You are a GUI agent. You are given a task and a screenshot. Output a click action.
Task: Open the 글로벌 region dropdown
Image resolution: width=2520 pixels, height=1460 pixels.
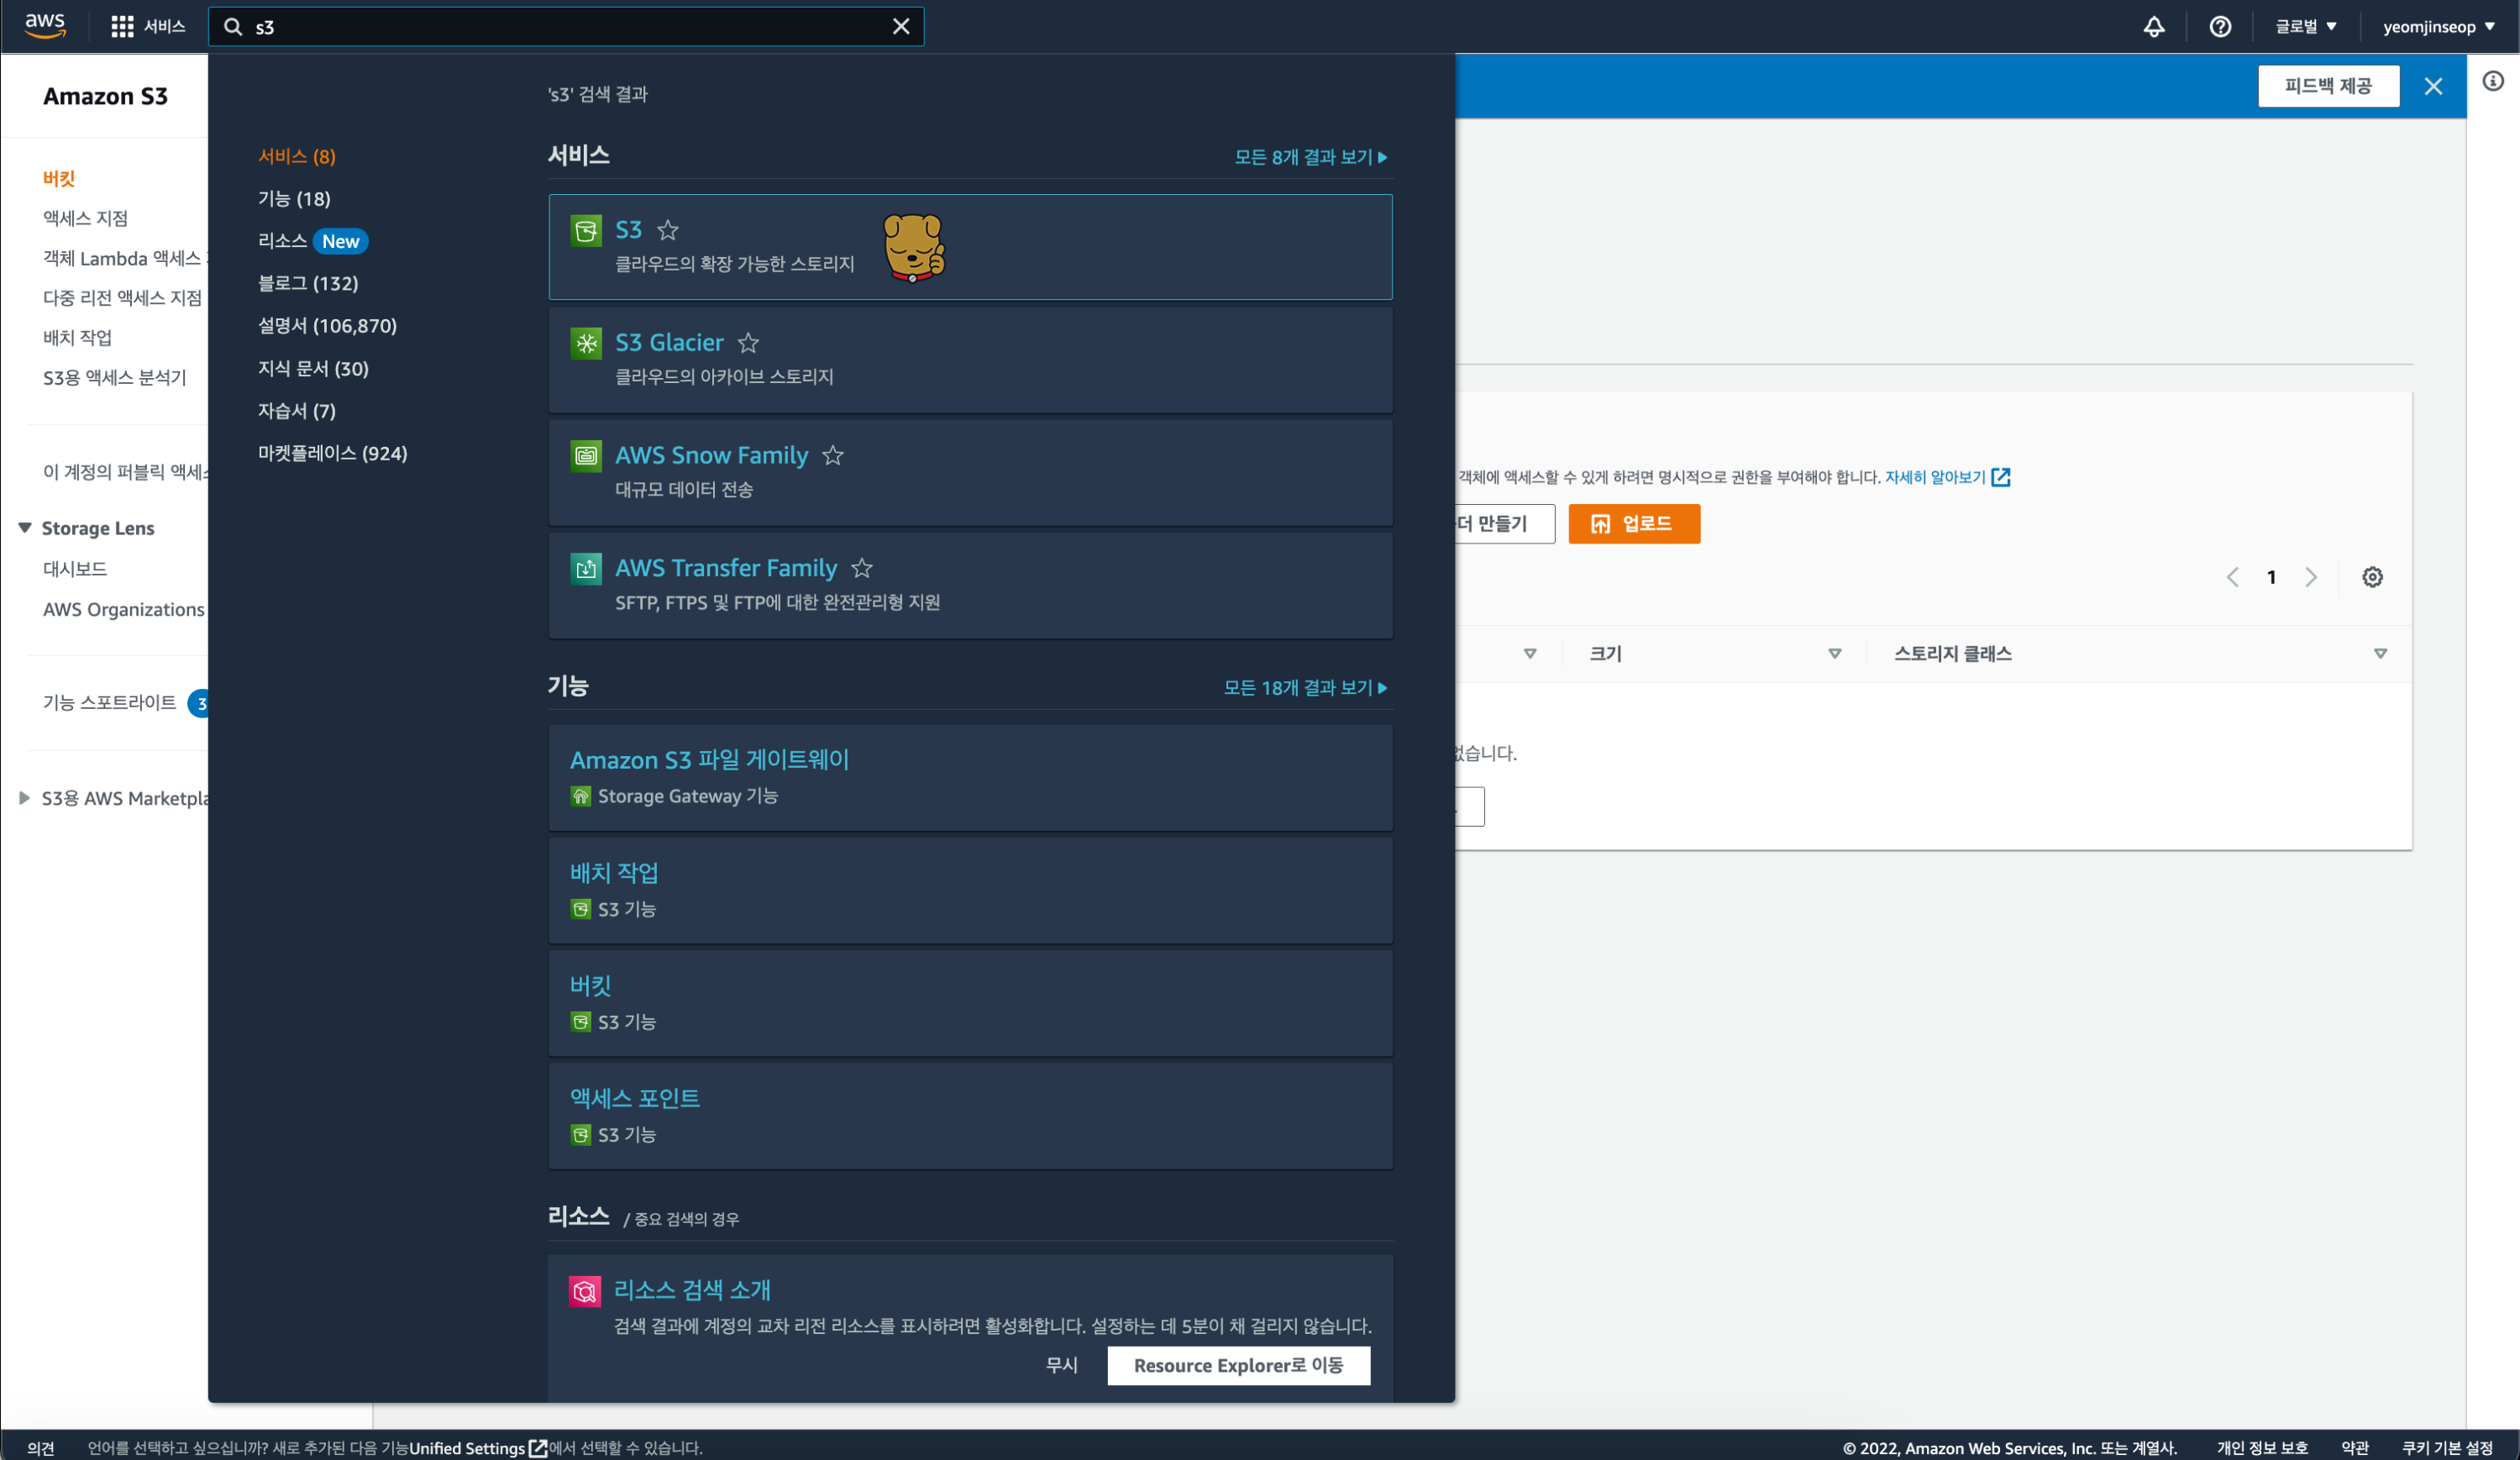point(2305,27)
